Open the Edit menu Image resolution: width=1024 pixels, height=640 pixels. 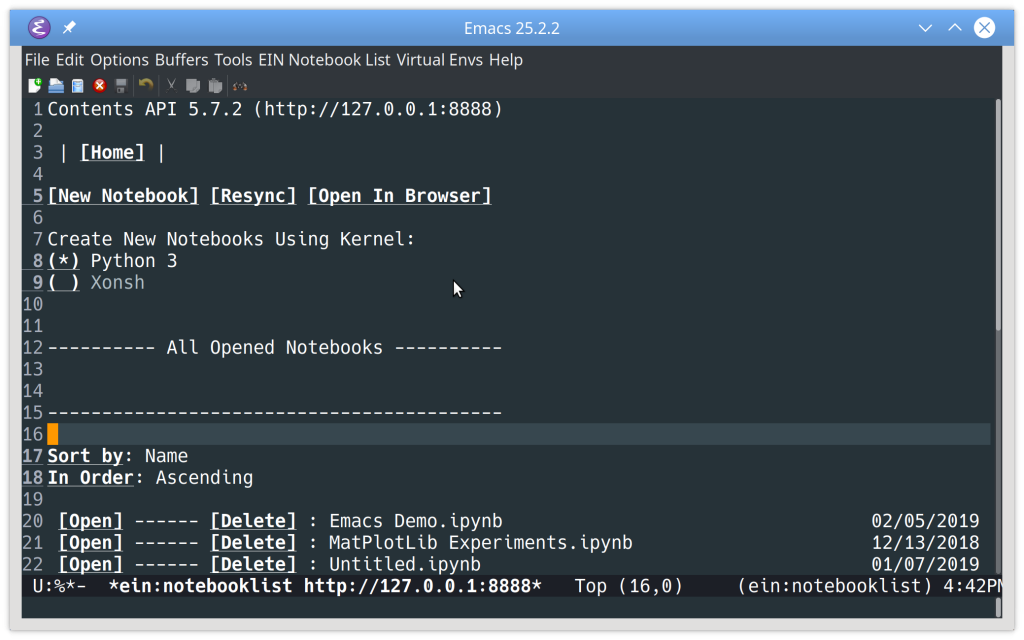69,60
